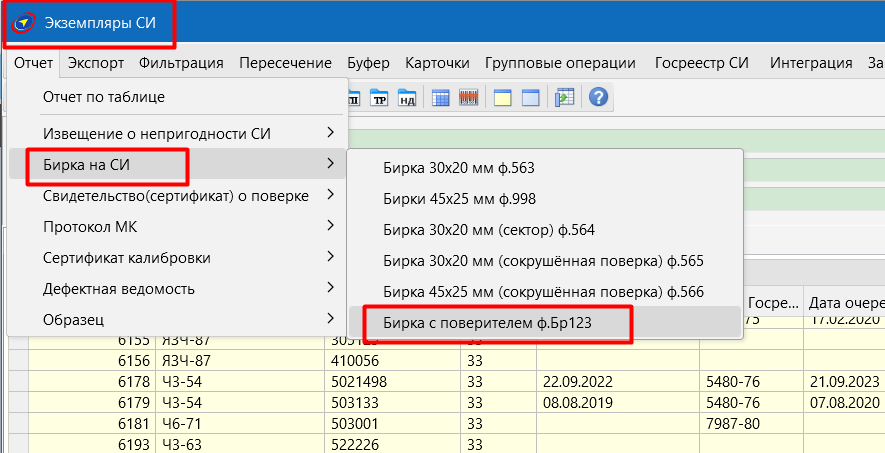This screenshot has width=885, height=453.
Task: Click date cell 07.08.2020
Action: coord(845,403)
